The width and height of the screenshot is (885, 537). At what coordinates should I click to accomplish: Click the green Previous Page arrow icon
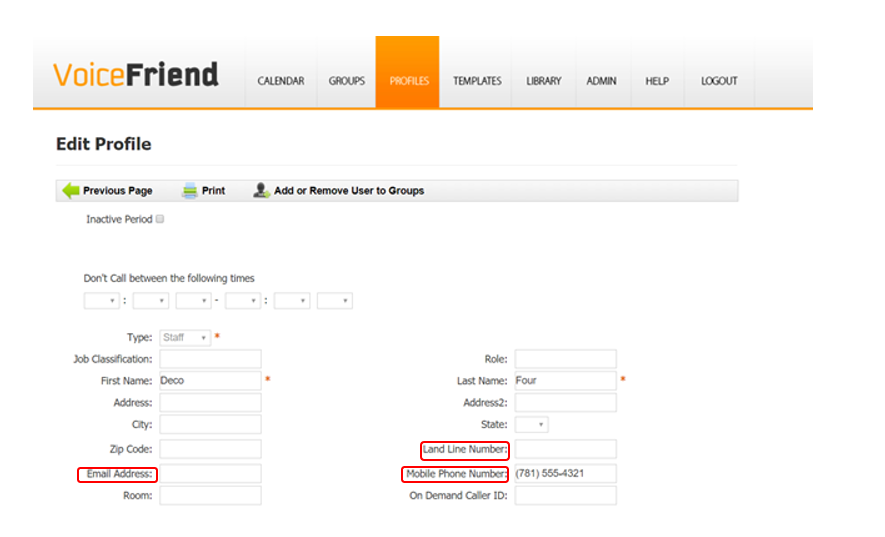pos(71,191)
